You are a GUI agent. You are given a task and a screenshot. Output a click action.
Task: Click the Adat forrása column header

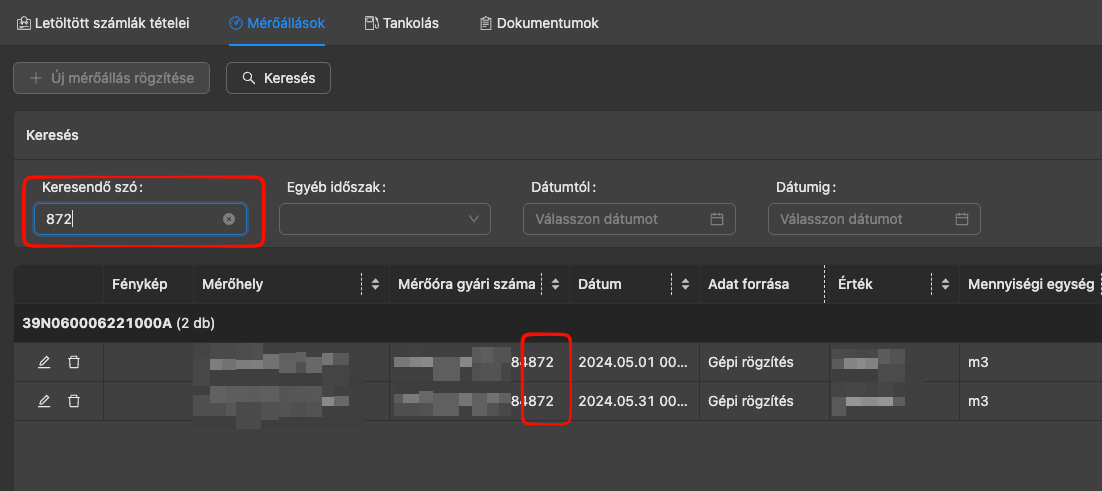point(748,284)
